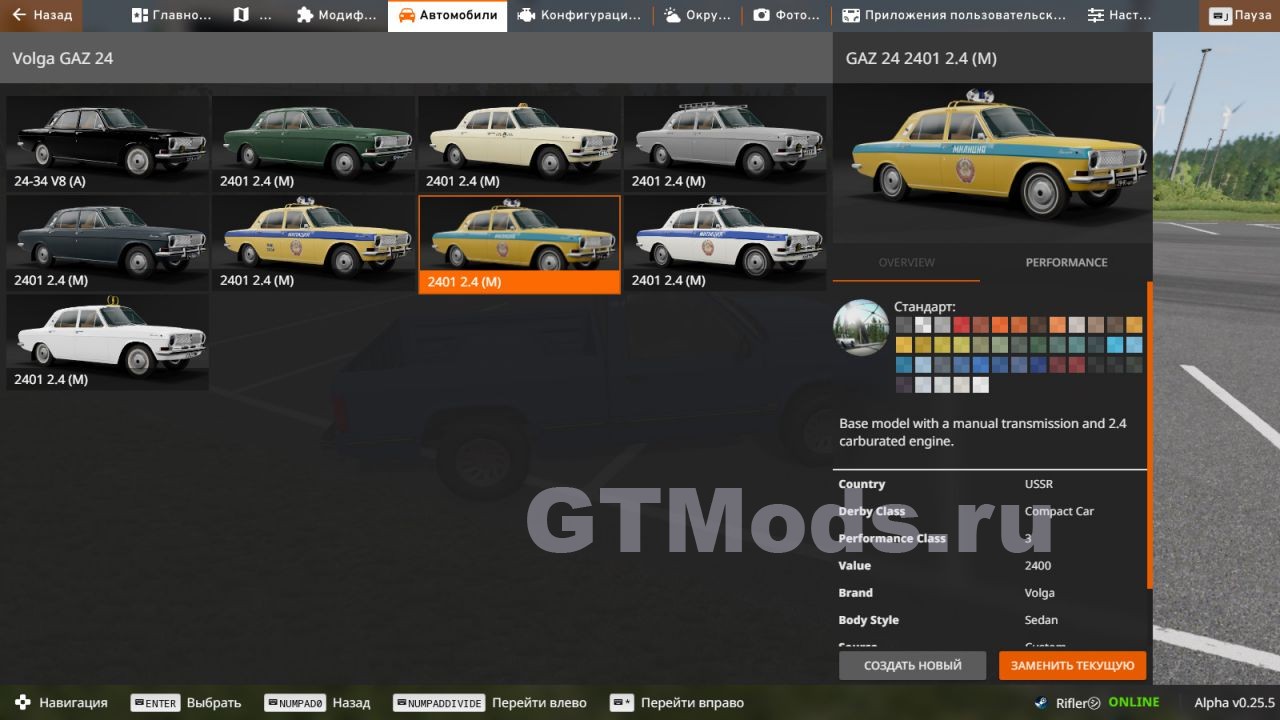
Task: Select the highlighted yellow-teal militia 2401 card
Action: coord(520,244)
